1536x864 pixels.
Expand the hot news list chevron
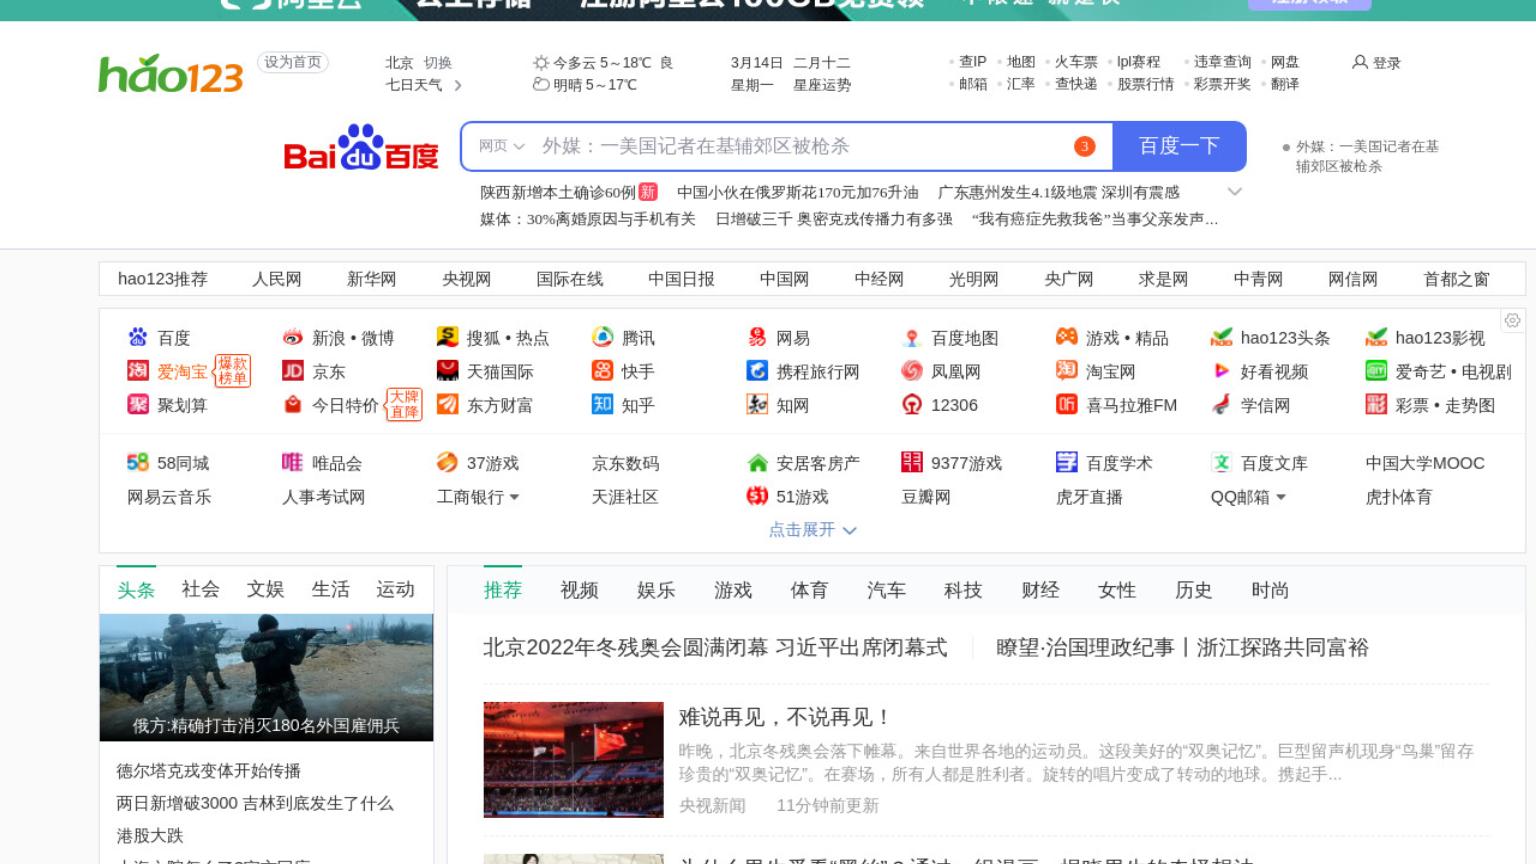tap(1235, 191)
